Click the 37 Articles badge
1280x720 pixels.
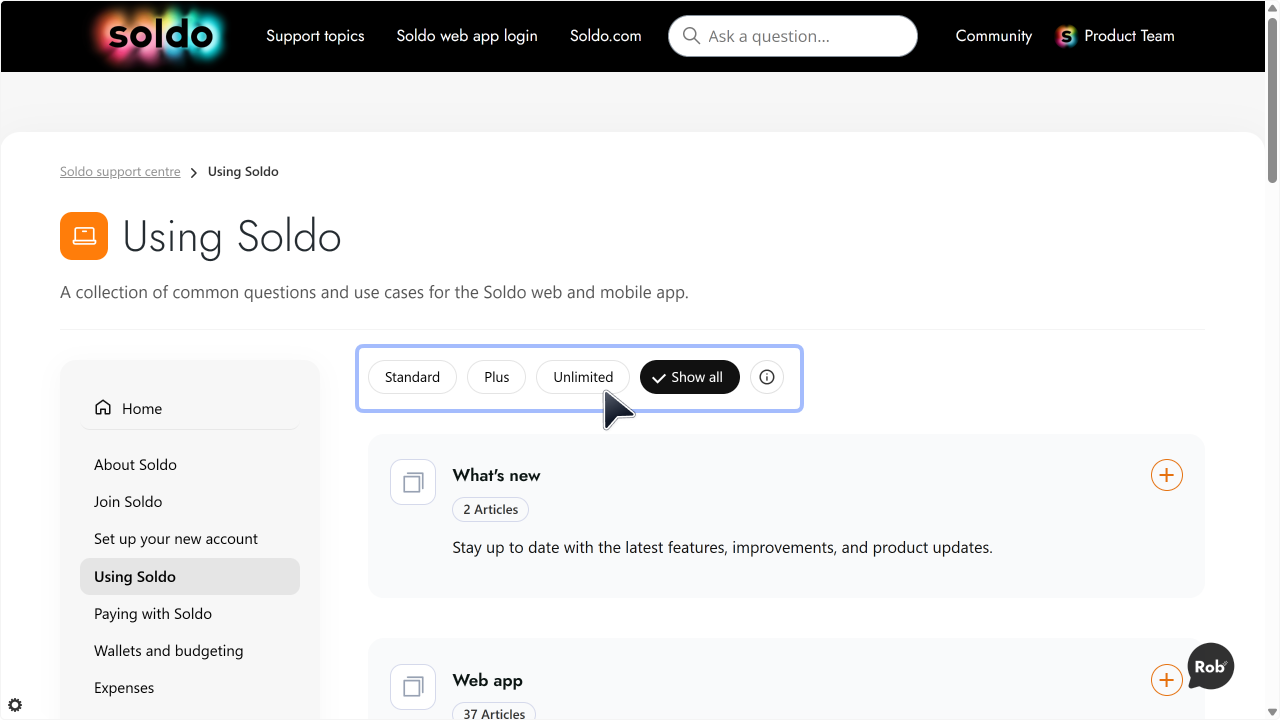point(494,711)
